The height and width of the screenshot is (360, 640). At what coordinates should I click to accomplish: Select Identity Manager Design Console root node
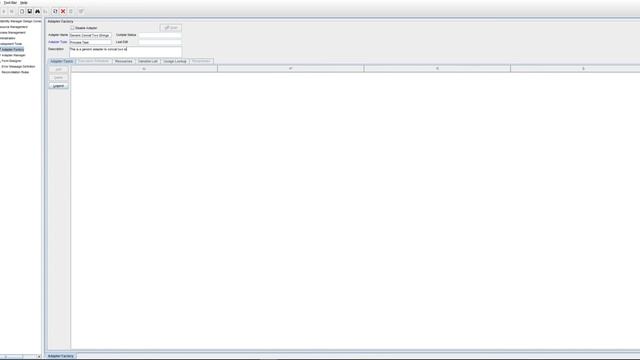[x=20, y=21]
